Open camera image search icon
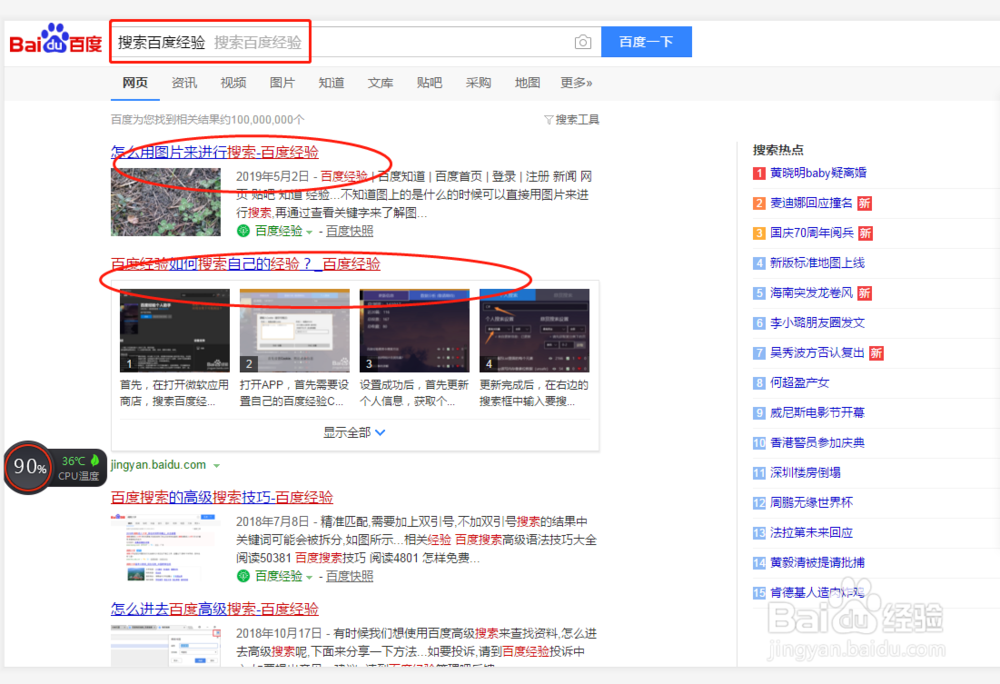Screen dimensions: 1000x684 pos(582,42)
